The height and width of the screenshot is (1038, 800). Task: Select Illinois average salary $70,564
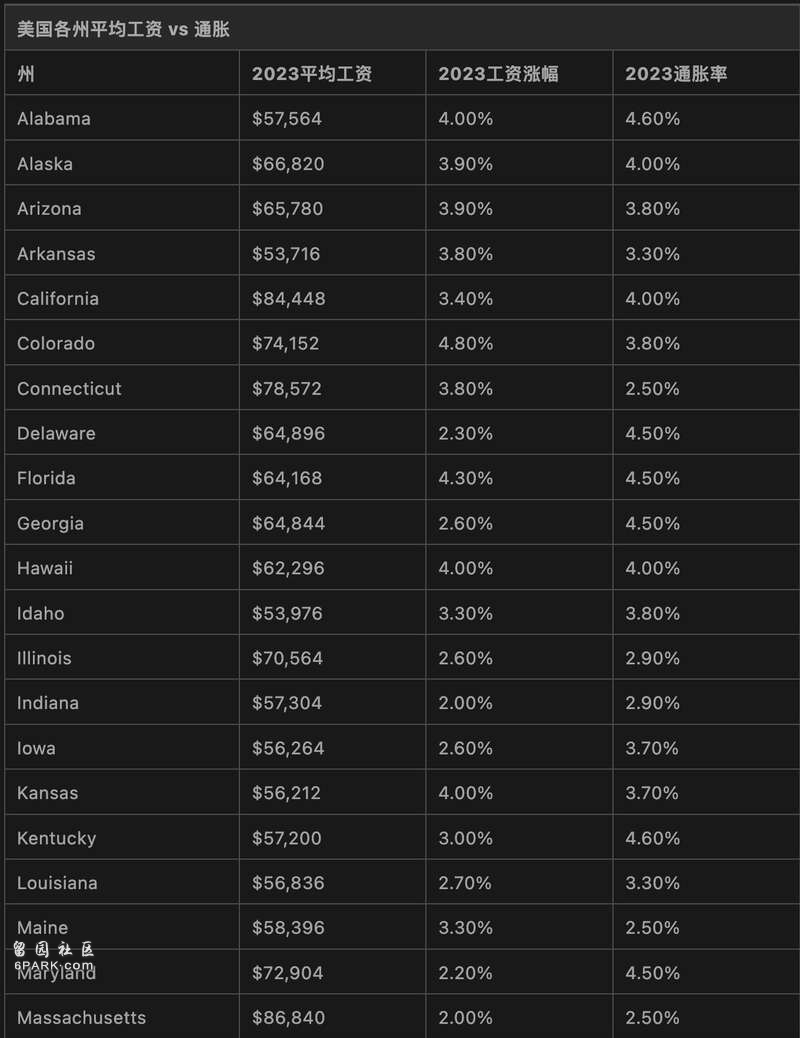(x=288, y=659)
